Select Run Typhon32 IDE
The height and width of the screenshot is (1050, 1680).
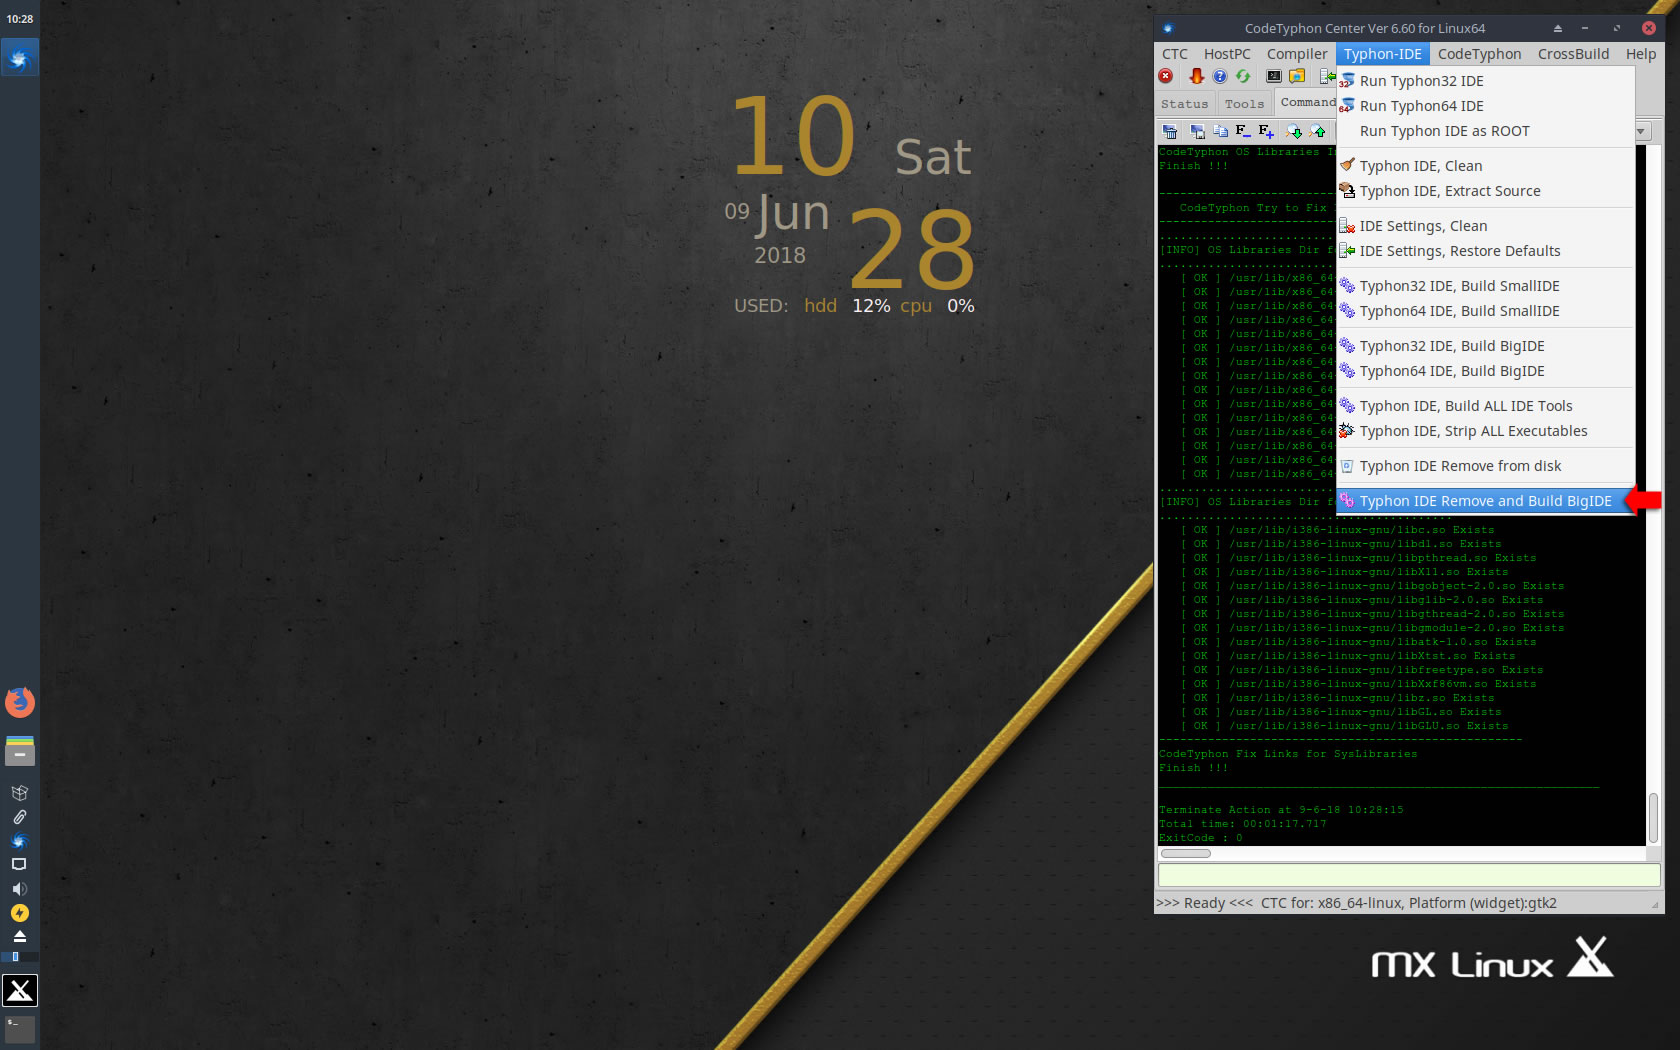coord(1485,81)
